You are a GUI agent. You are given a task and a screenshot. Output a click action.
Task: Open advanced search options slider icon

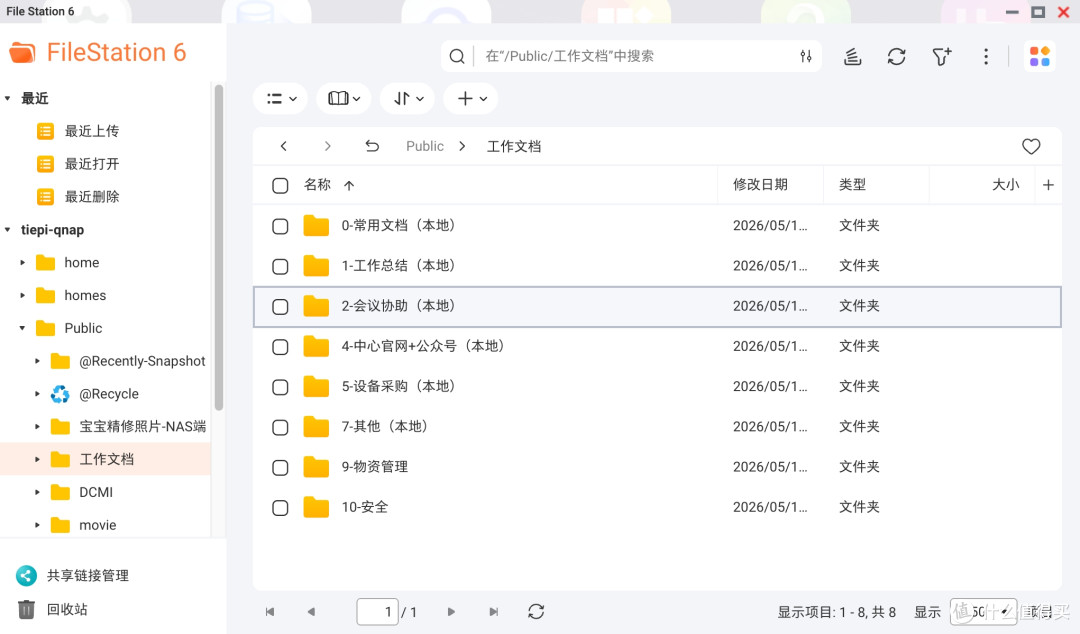pyautogui.click(x=806, y=57)
